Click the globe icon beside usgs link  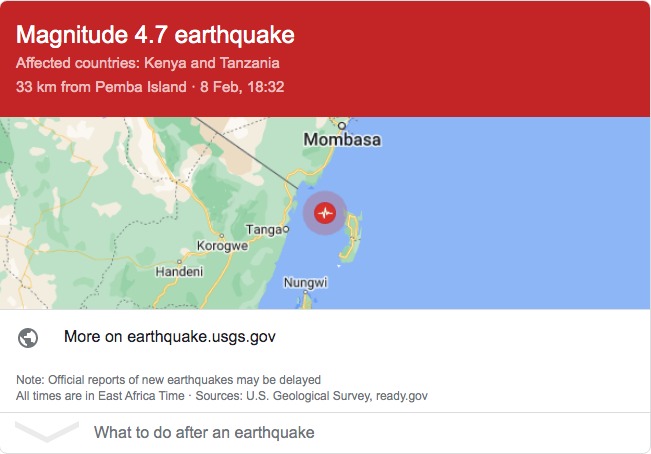[x=28, y=337]
